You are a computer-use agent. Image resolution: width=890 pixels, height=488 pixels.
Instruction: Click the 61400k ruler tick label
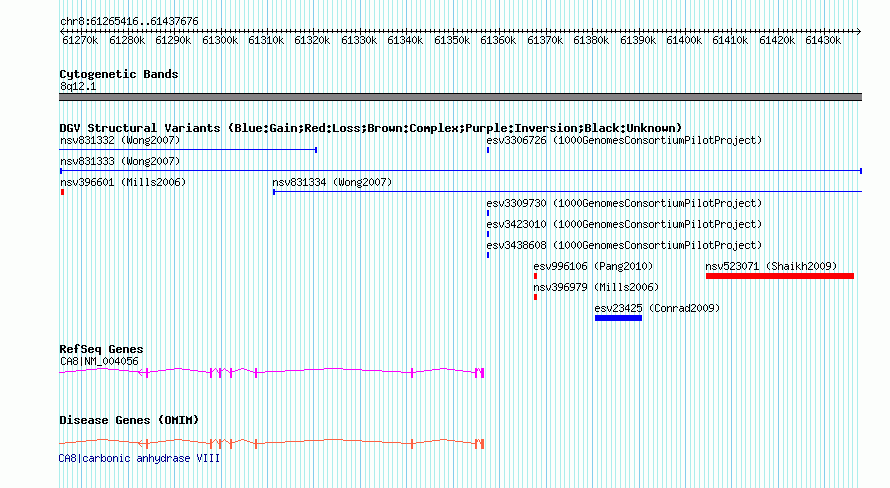tap(684, 40)
